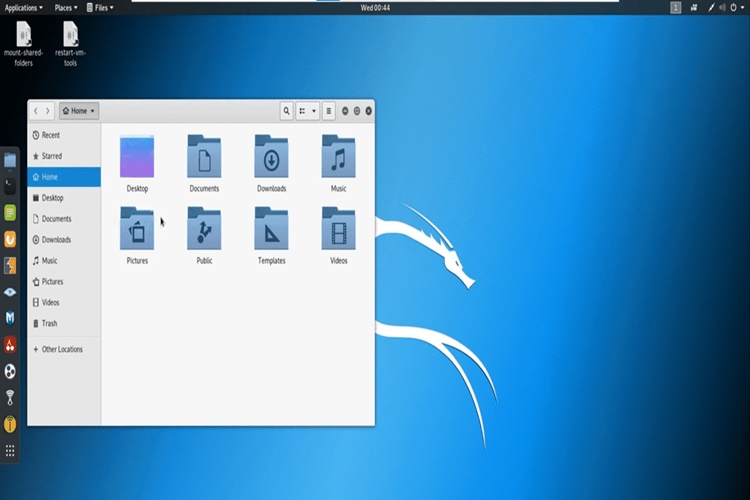Open the yellow circular app in dock
Viewport: 750px width, 500px height.
pyautogui.click(x=10, y=424)
